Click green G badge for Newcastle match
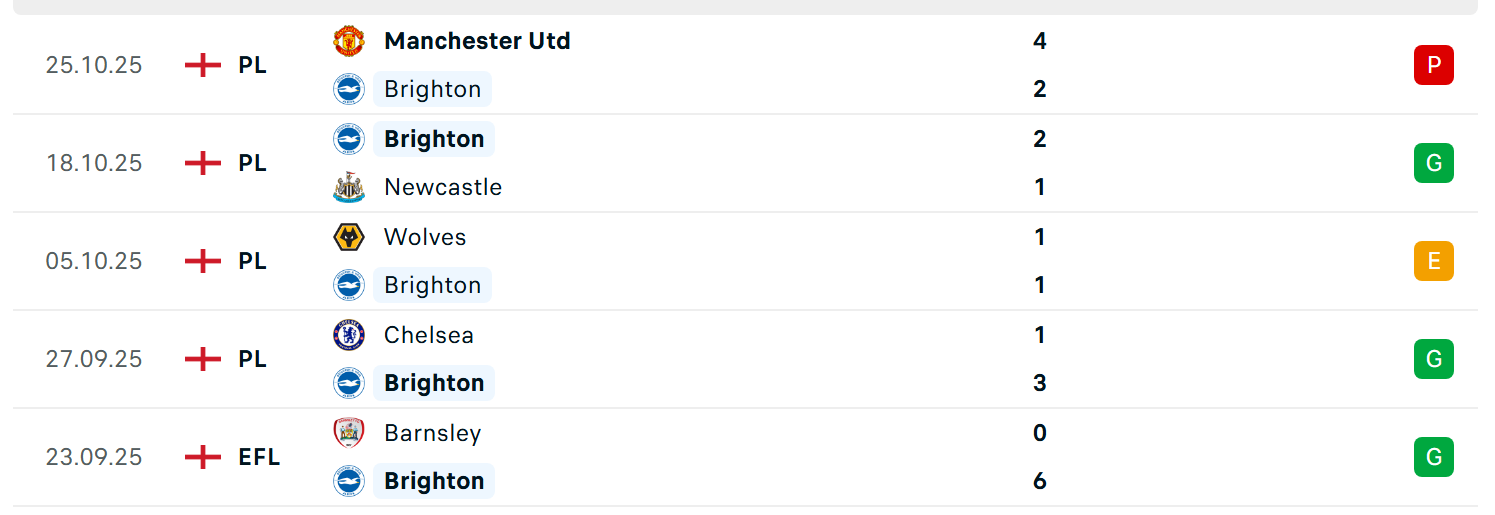1495x515 pixels. click(x=1433, y=163)
